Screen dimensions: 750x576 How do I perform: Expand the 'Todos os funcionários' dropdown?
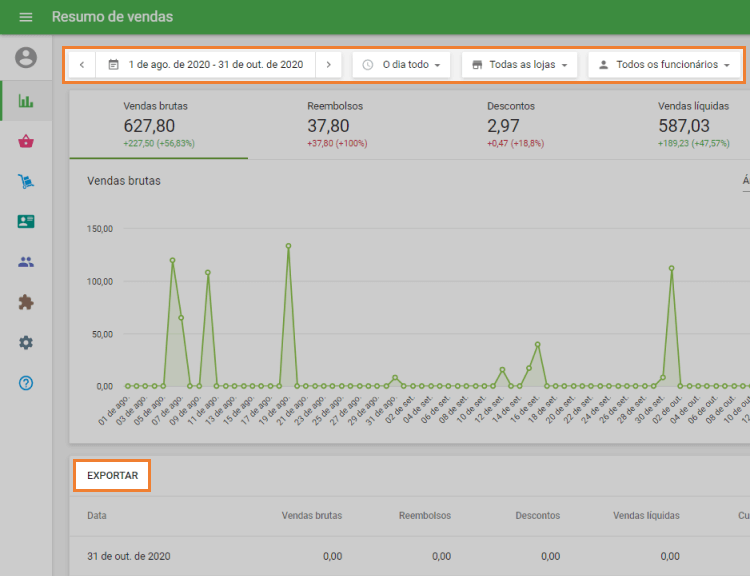(x=664, y=65)
